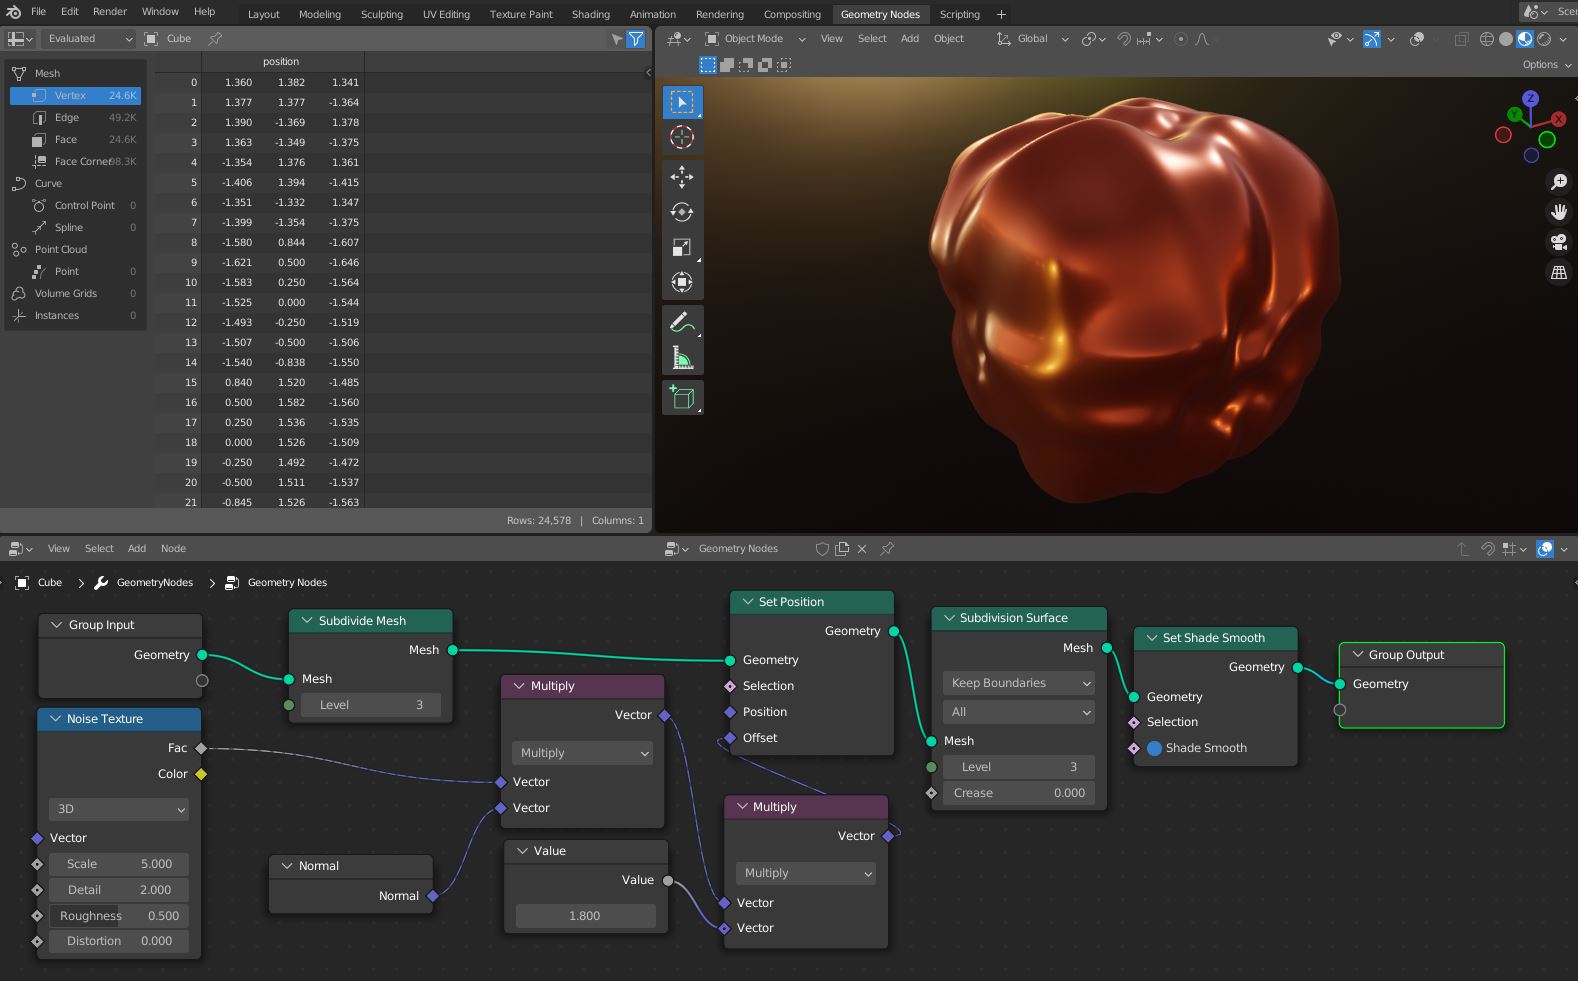Collapse the Noise Texture node
Image resolution: width=1578 pixels, height=981 pixels.
click(x=53, y=719)
